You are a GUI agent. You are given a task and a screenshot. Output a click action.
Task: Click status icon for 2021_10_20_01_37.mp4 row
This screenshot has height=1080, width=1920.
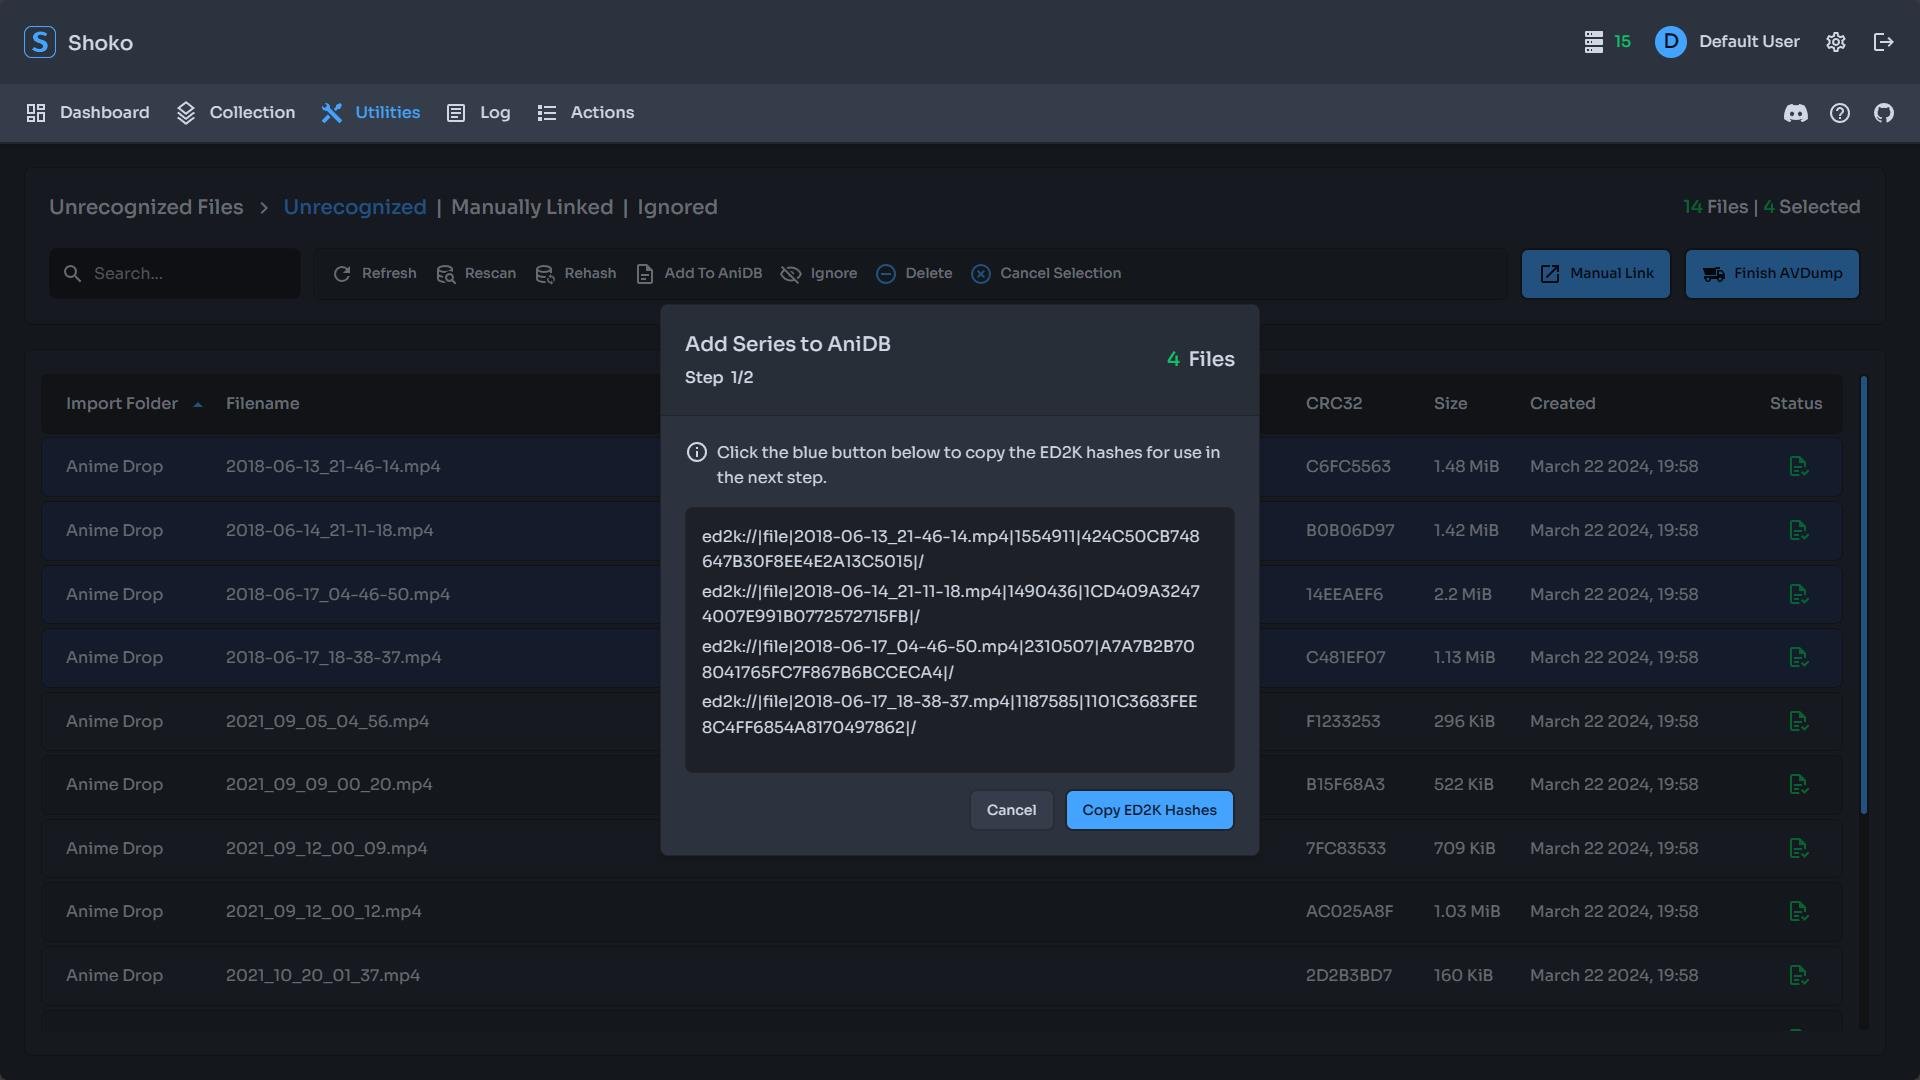(1798, 975)
